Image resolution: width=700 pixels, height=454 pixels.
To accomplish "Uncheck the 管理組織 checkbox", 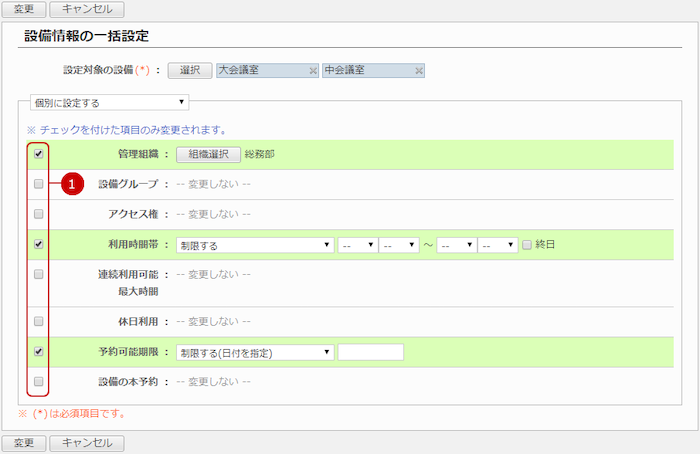I will tap(38, 155).
